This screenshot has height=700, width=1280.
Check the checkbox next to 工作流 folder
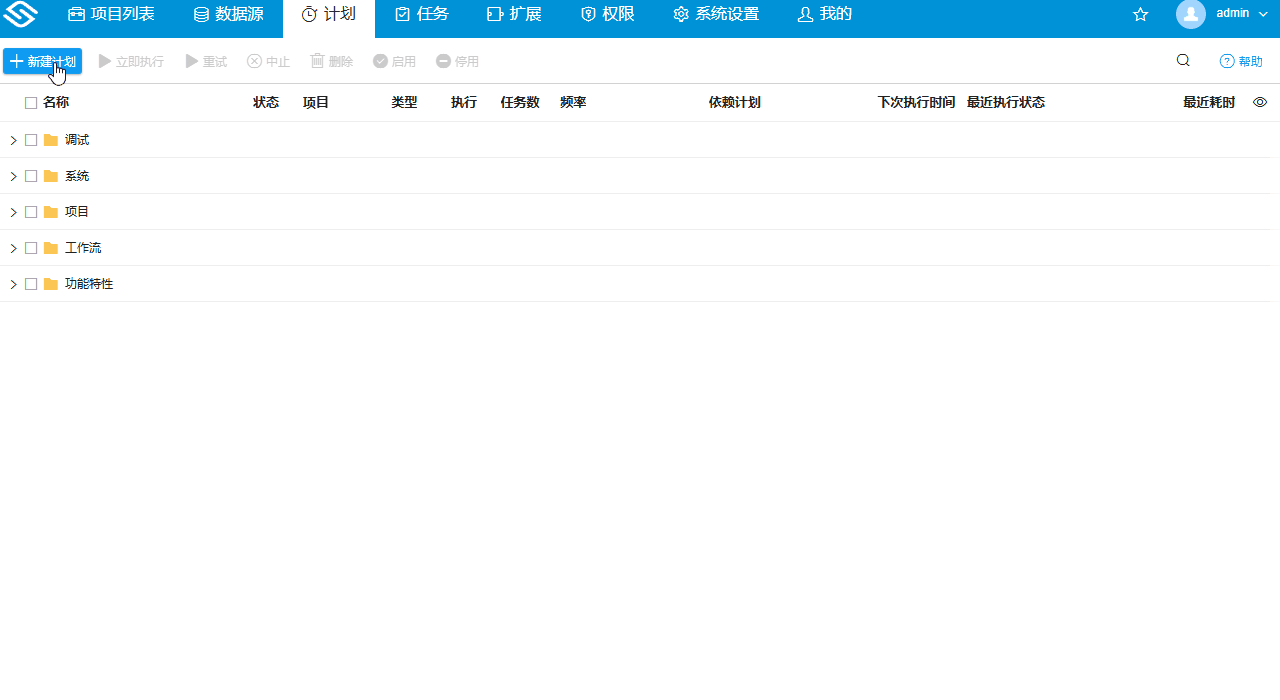(31, 247)
